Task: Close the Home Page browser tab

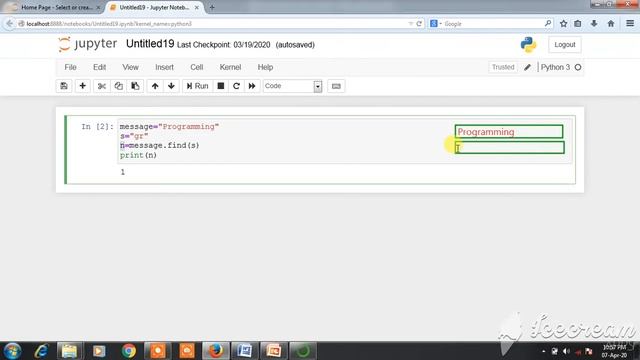Action: point(98,7)
